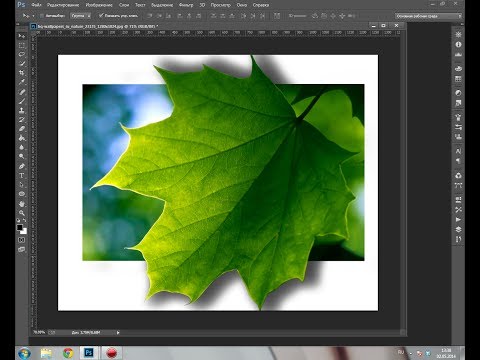Open the 3D menu
This screenshot has width=480, height=360.
202,5
